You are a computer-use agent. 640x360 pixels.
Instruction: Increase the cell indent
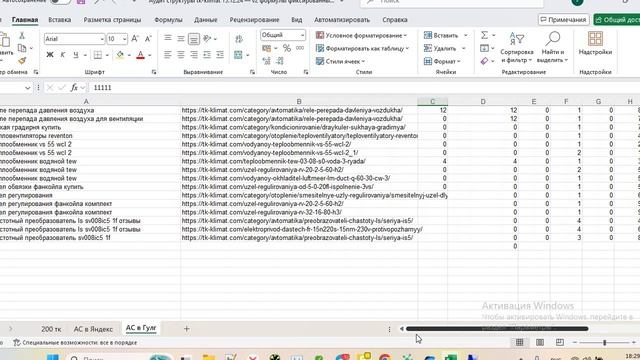coord(220,55)
